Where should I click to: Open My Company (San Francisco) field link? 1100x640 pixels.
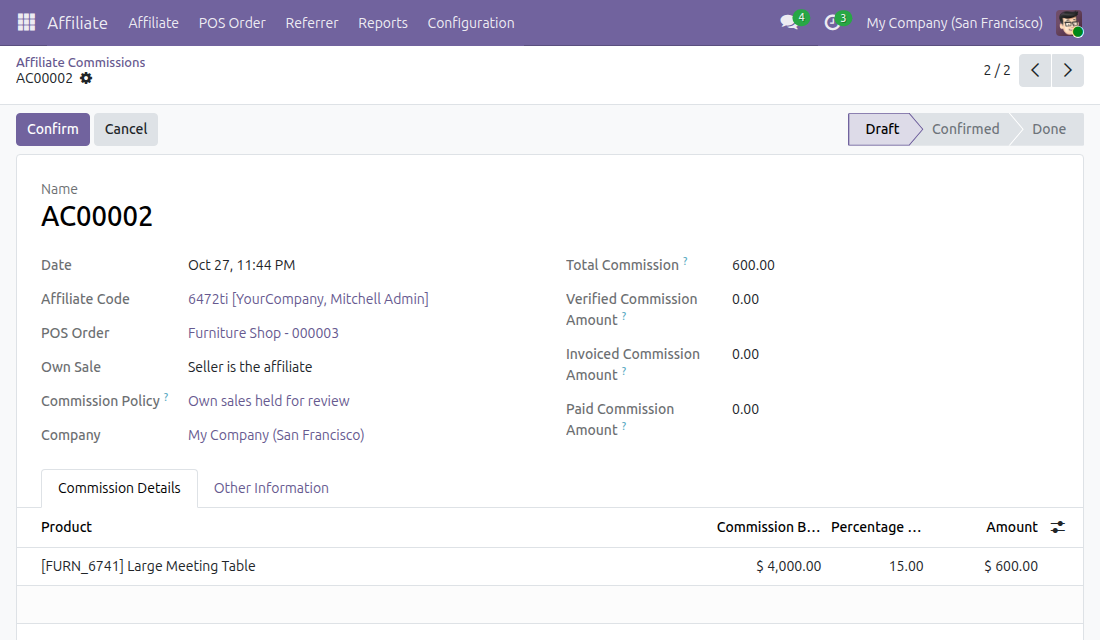[x=276, y=435]
